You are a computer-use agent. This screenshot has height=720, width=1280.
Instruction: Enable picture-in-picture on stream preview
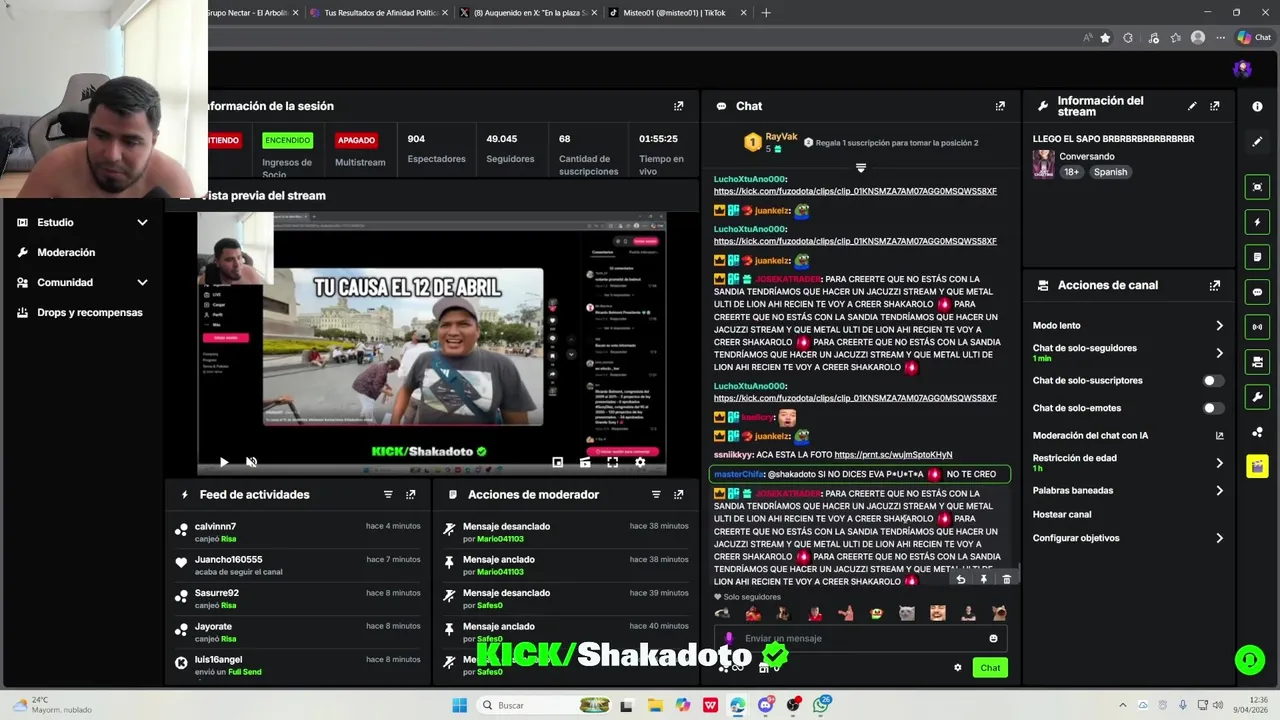(x=558, y=462)
